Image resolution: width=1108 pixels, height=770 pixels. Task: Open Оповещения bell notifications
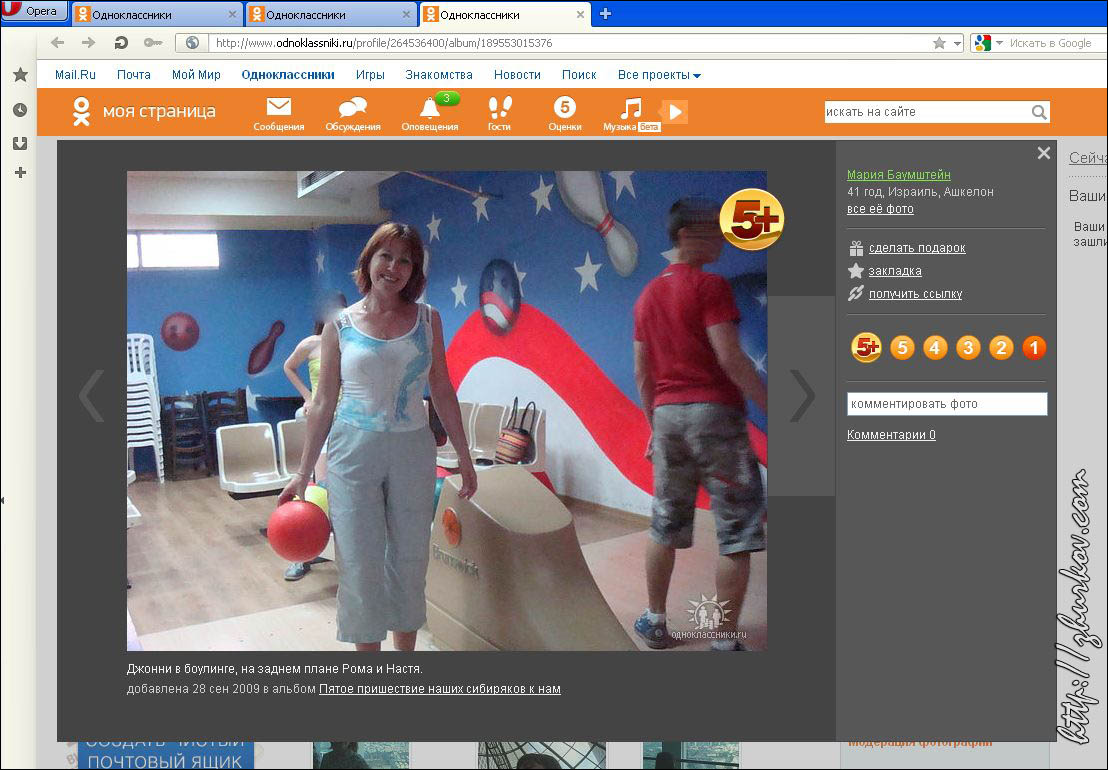point(430,108)
